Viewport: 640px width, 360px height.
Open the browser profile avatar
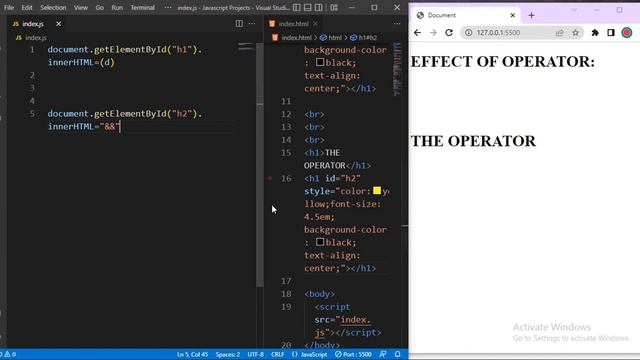(x=627, y=33)
